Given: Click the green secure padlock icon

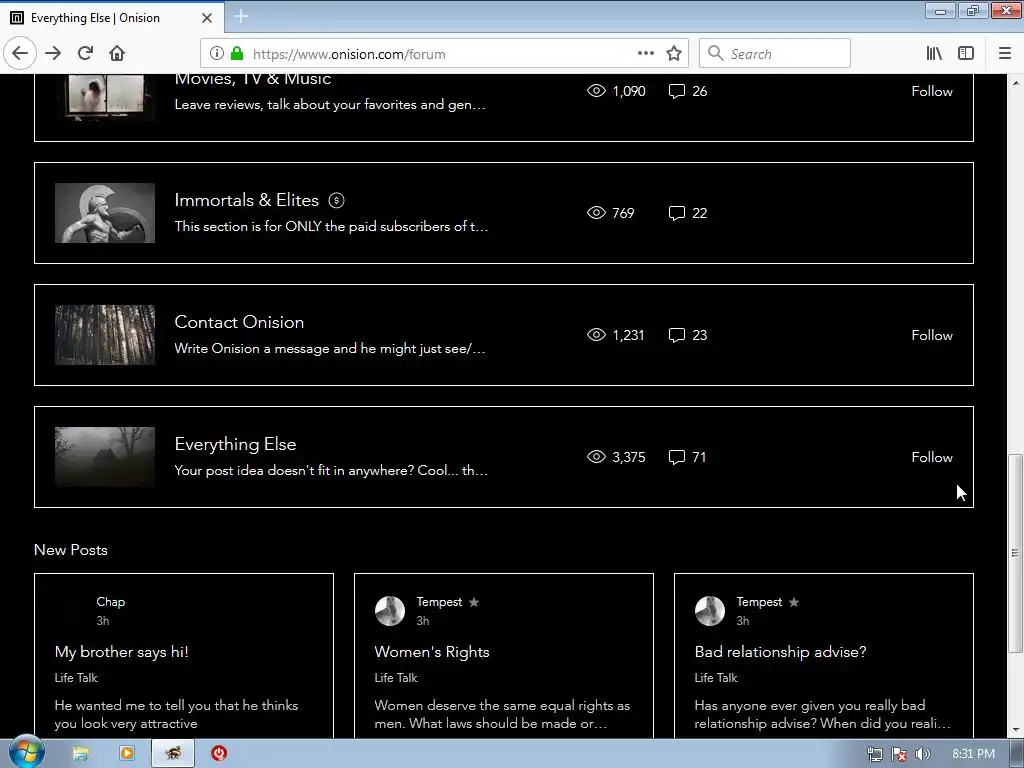Looking at the screenshot, I should [237, 54].
